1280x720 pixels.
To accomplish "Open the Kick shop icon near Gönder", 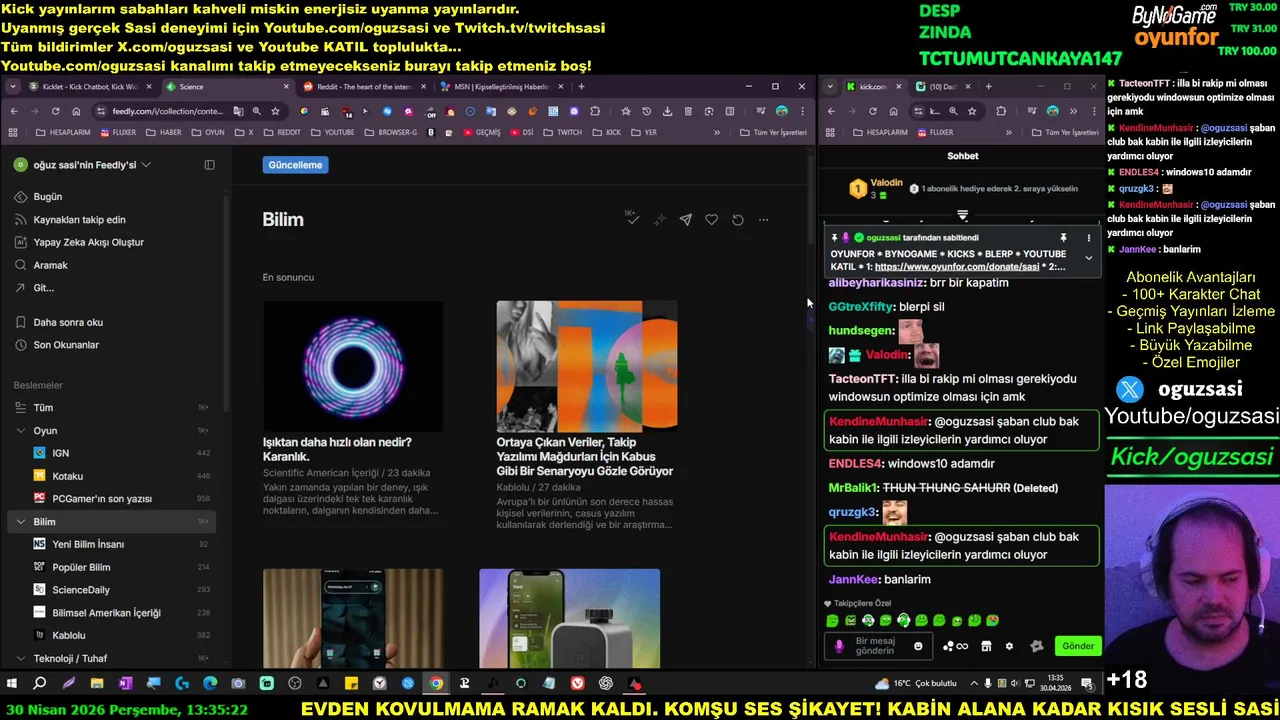I will pos(986,646).
